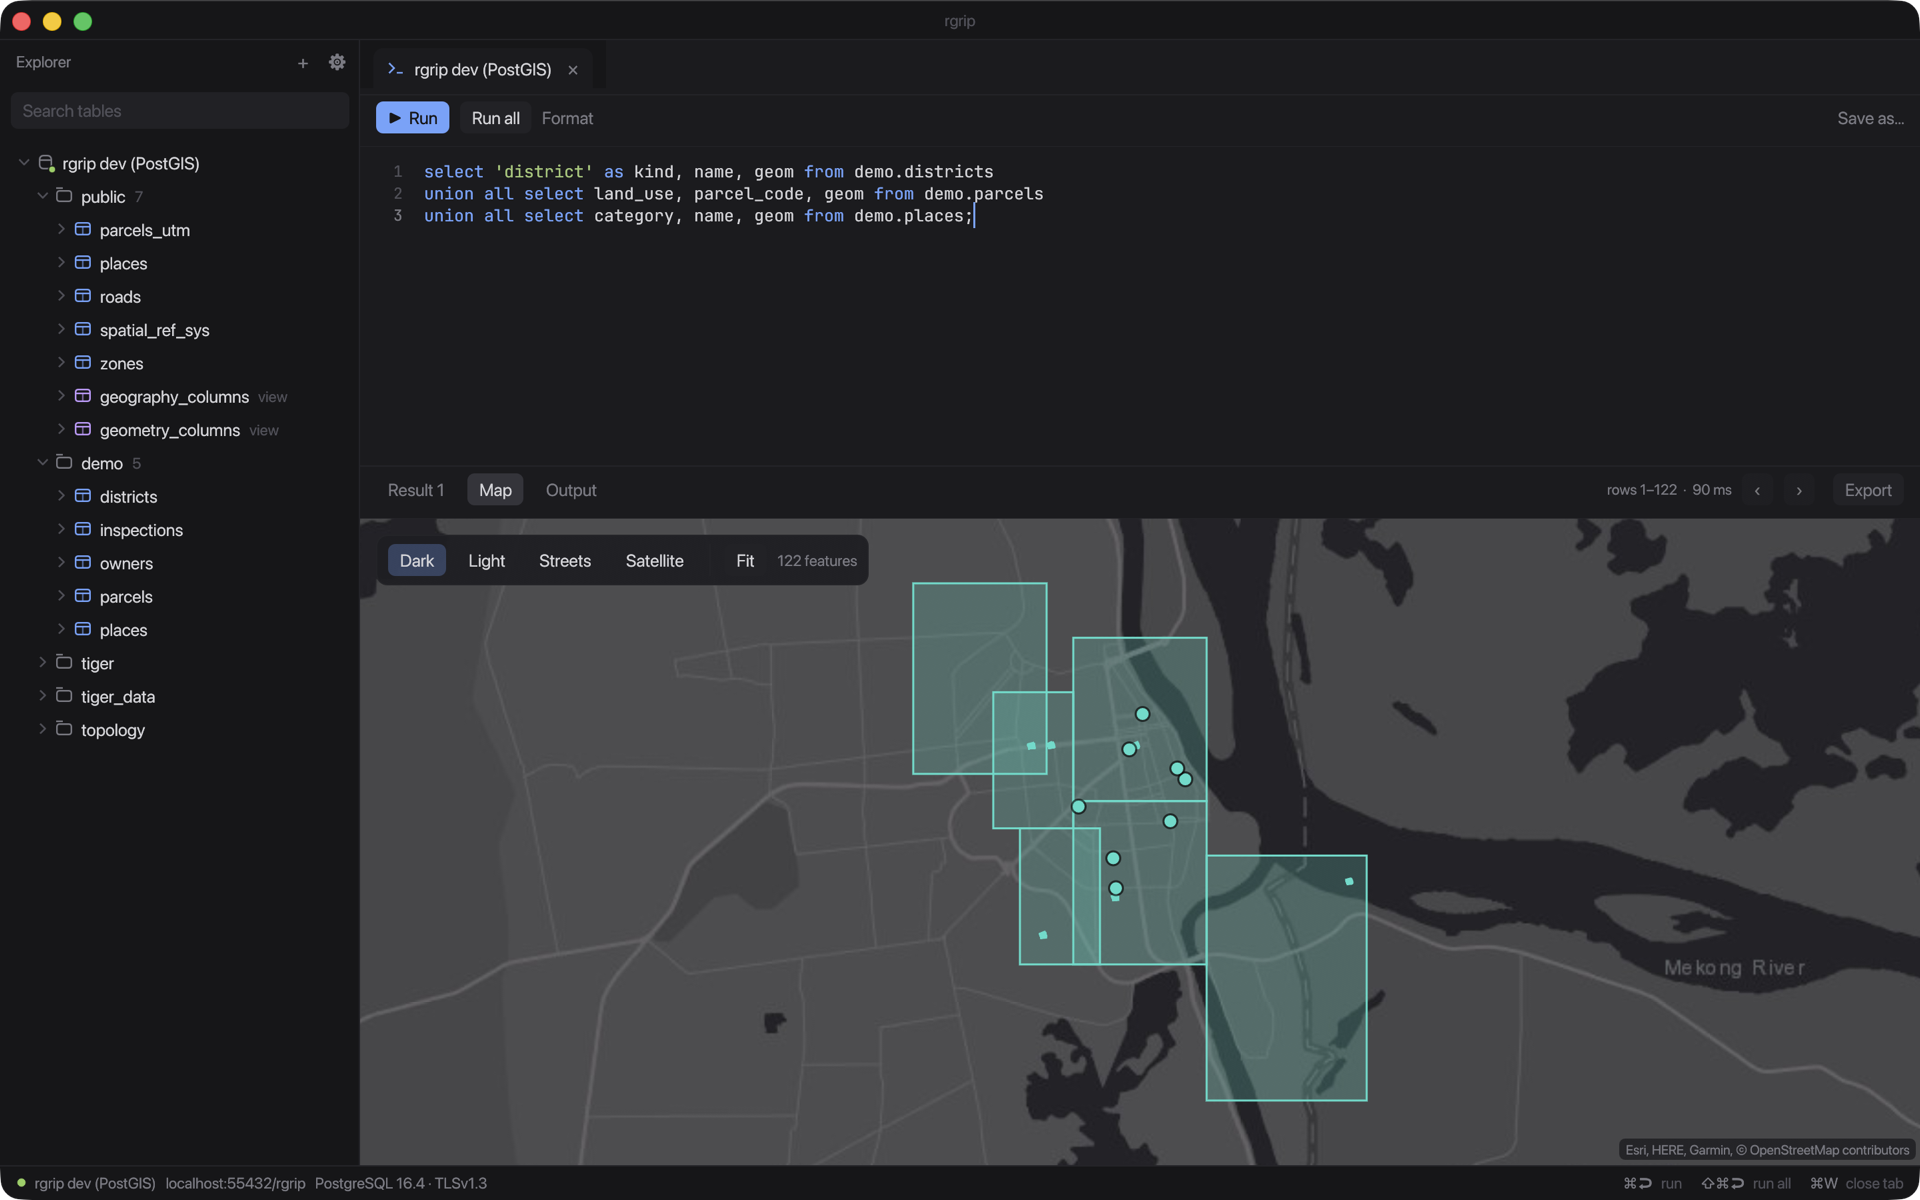The width and height of the screenshot is (1920, 1200).
Task: Close the rgrip dev (PostGIS) query tab
Action: tap(573, 70)
